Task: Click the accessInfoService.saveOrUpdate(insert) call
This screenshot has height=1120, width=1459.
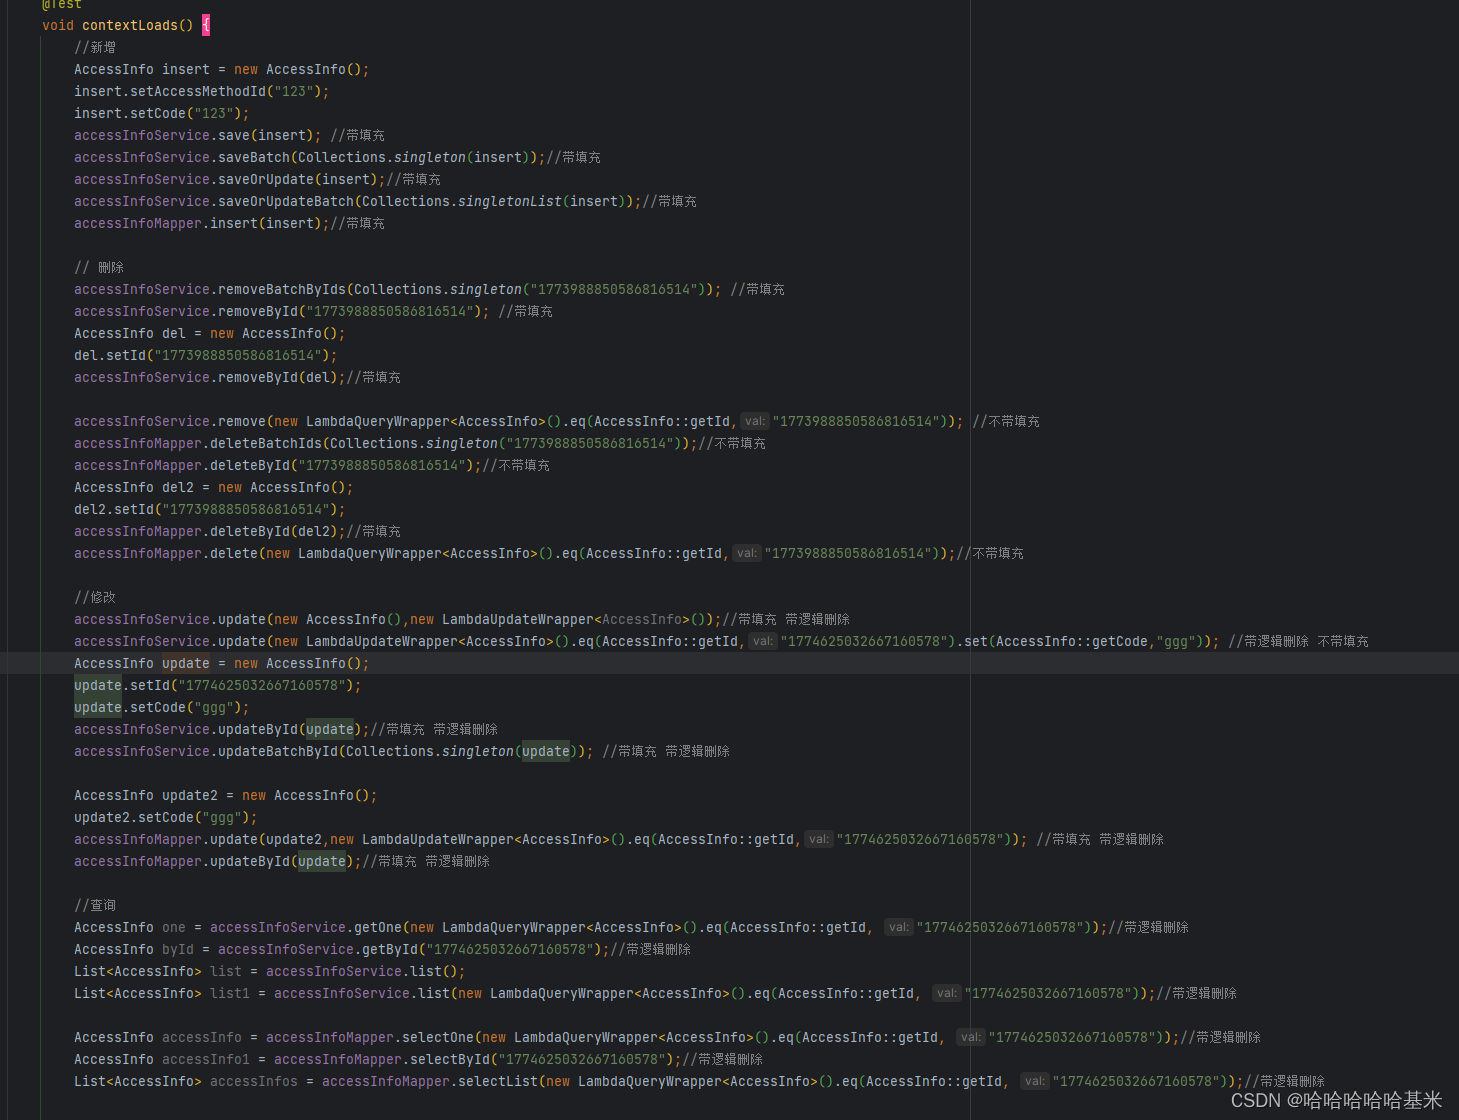Action: click(230, 179)
